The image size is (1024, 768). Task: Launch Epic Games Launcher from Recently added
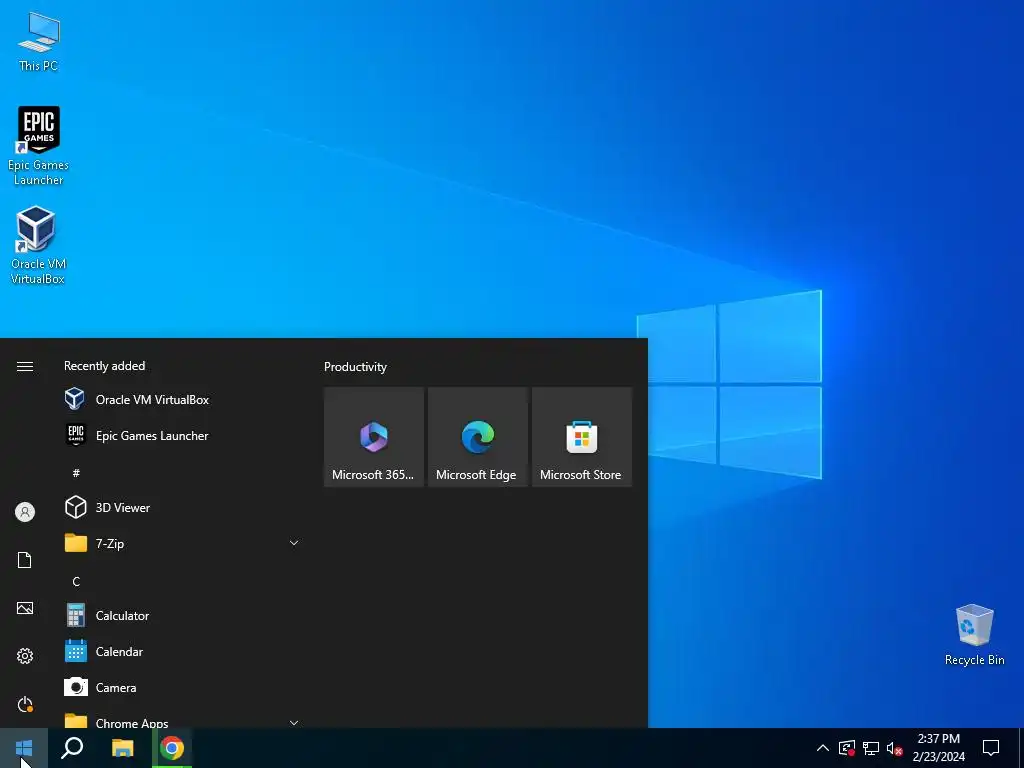coord(183,436)
